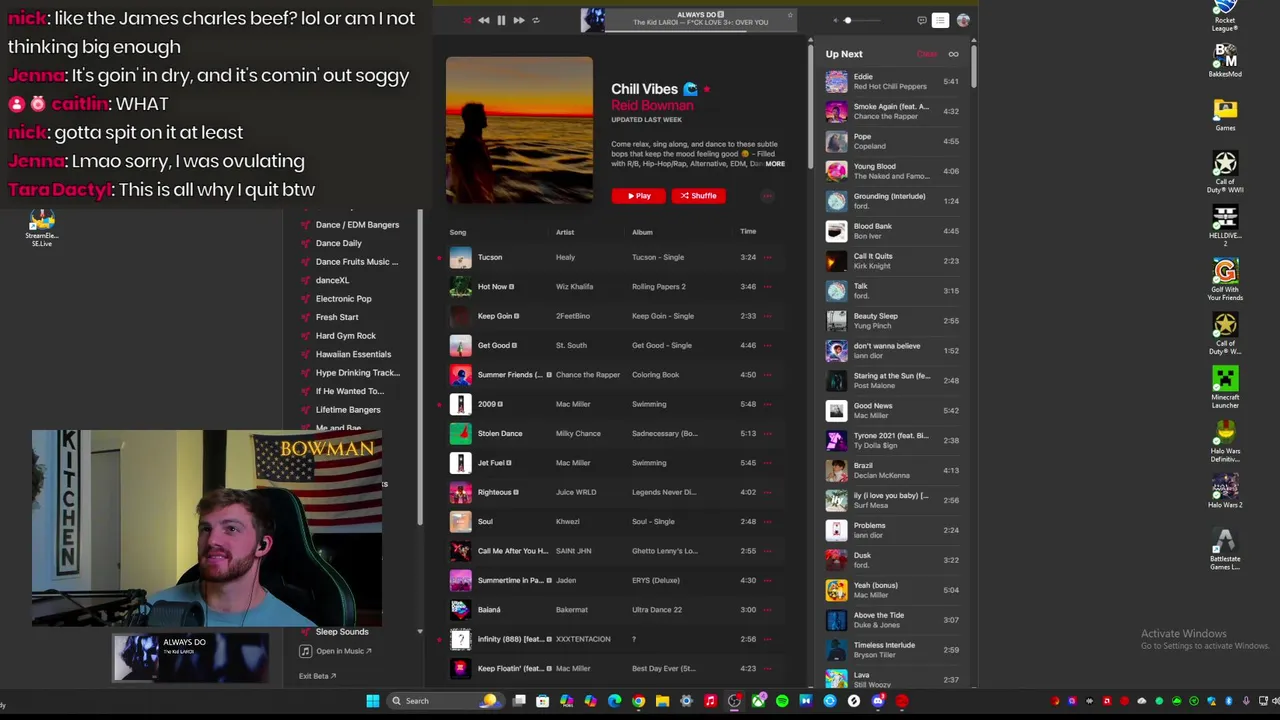This screenshot has width=1280, height=720.
Task: Open more options for Jet Fuel track
Action: tap(768, 463)
